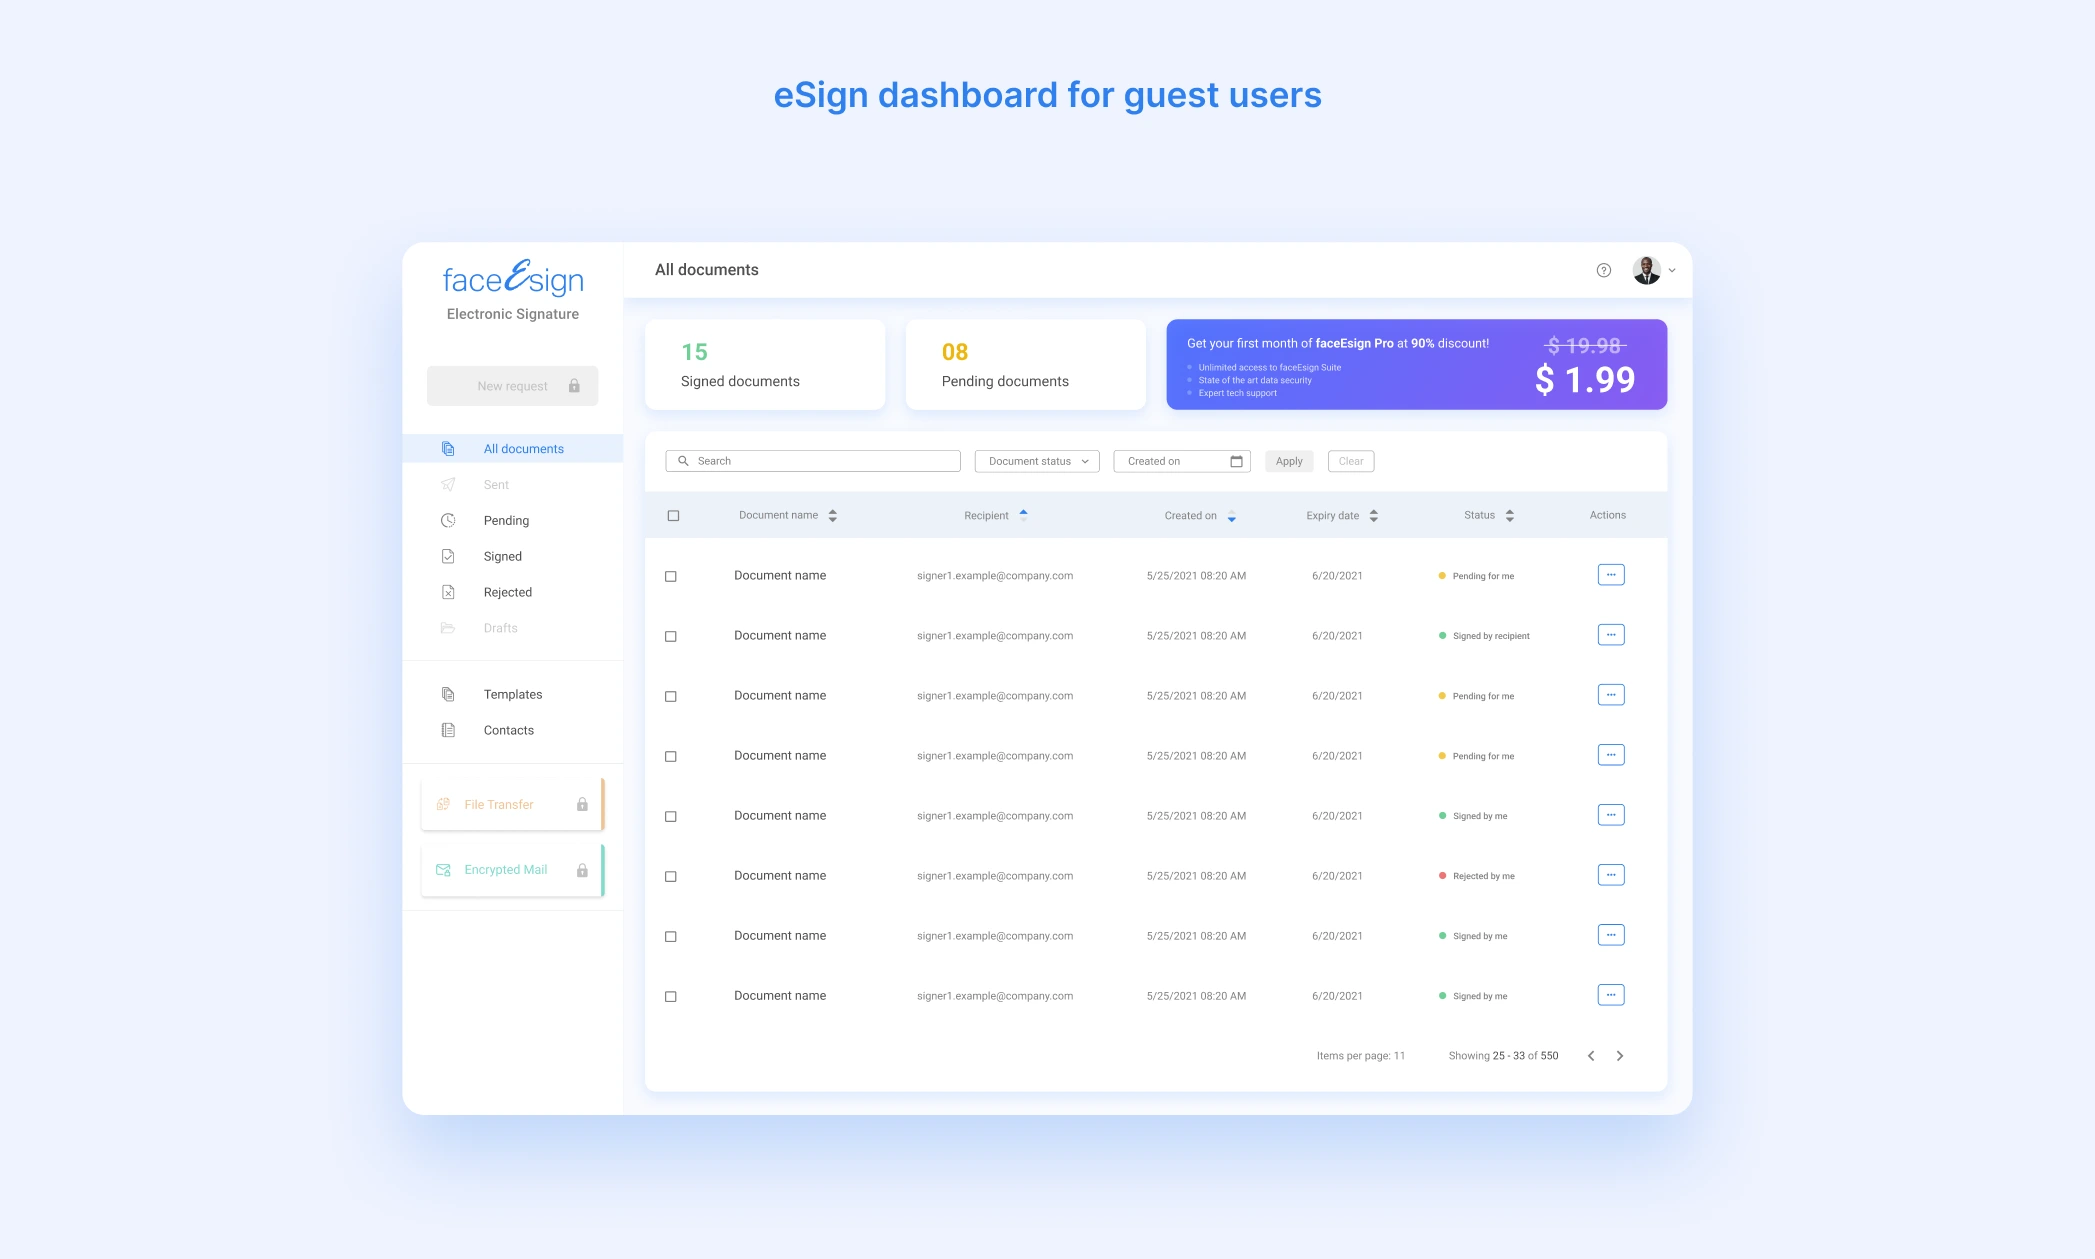Click the Apply filter button
The height and width of the screenshot is (1259, 2095).
1289,461
